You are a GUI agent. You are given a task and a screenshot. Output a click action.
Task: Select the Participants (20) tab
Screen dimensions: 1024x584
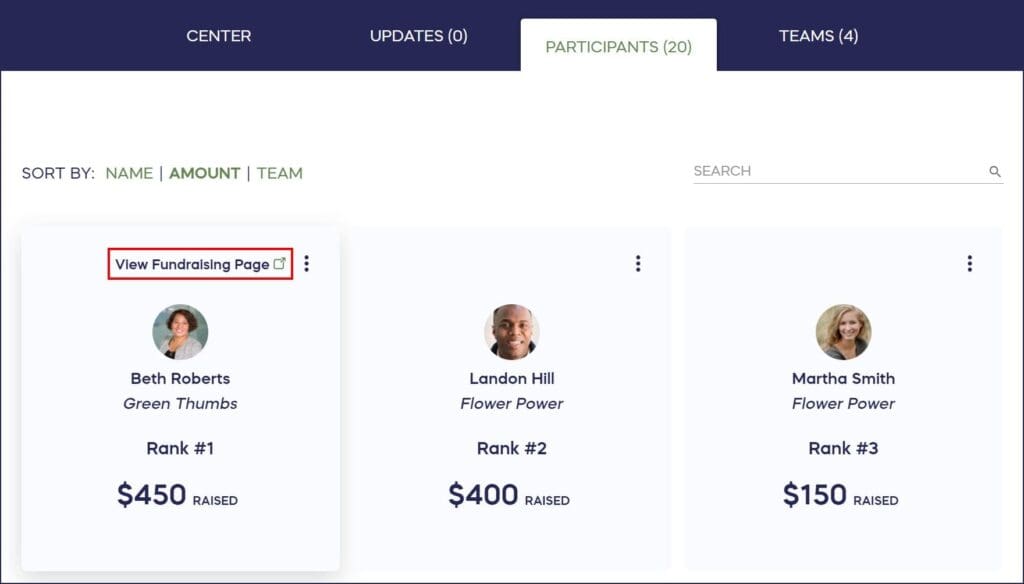tap(618, 46)
